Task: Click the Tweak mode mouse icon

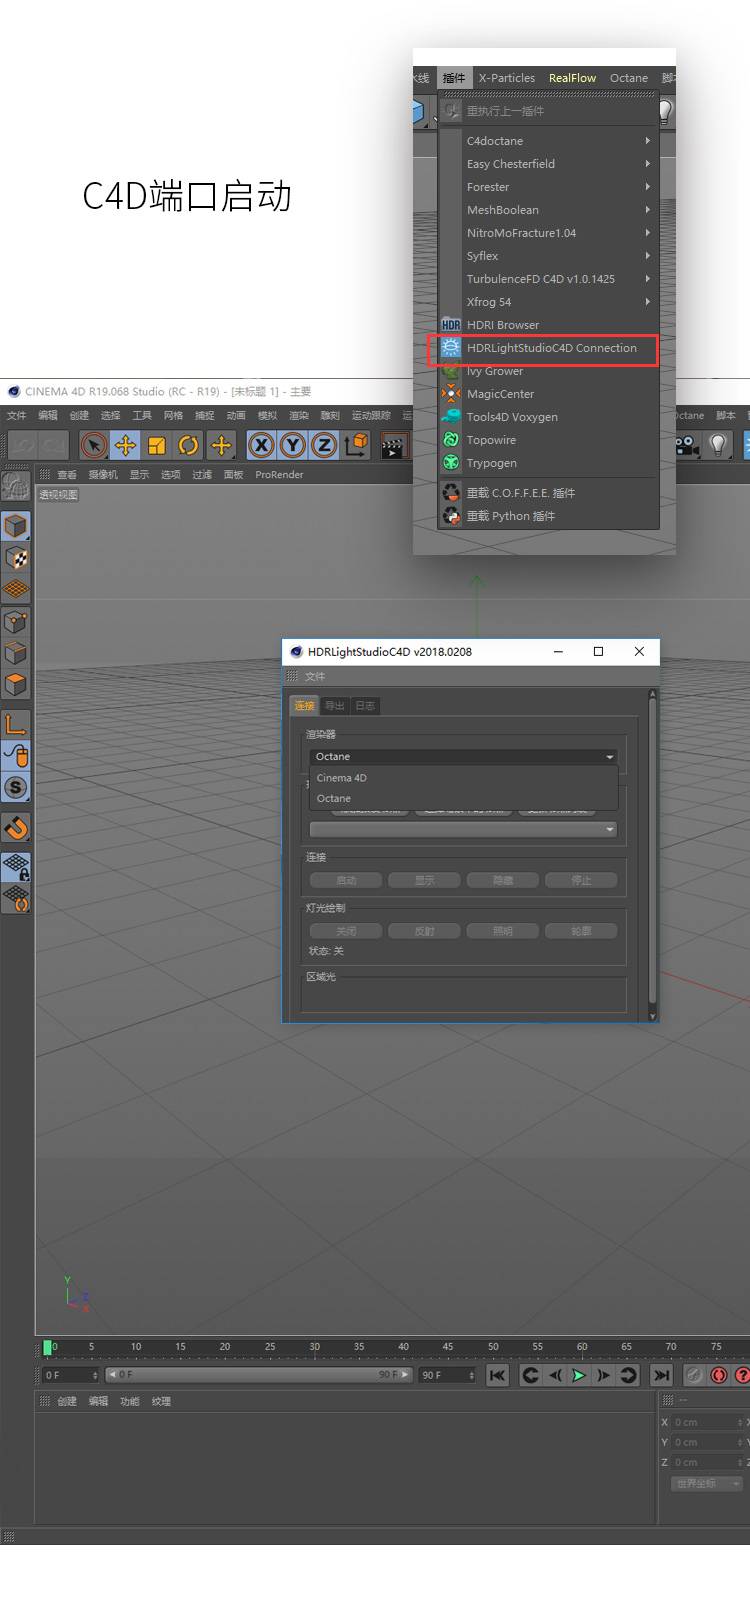Action: [x=15, y=755]
